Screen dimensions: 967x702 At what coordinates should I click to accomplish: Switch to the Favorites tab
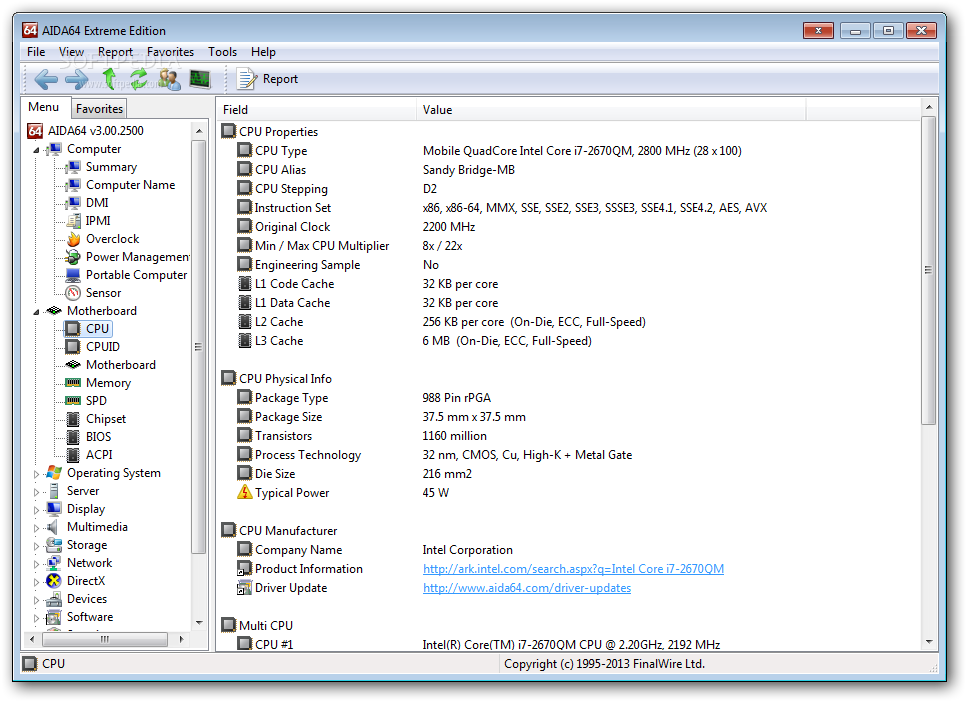pos(99,109)
